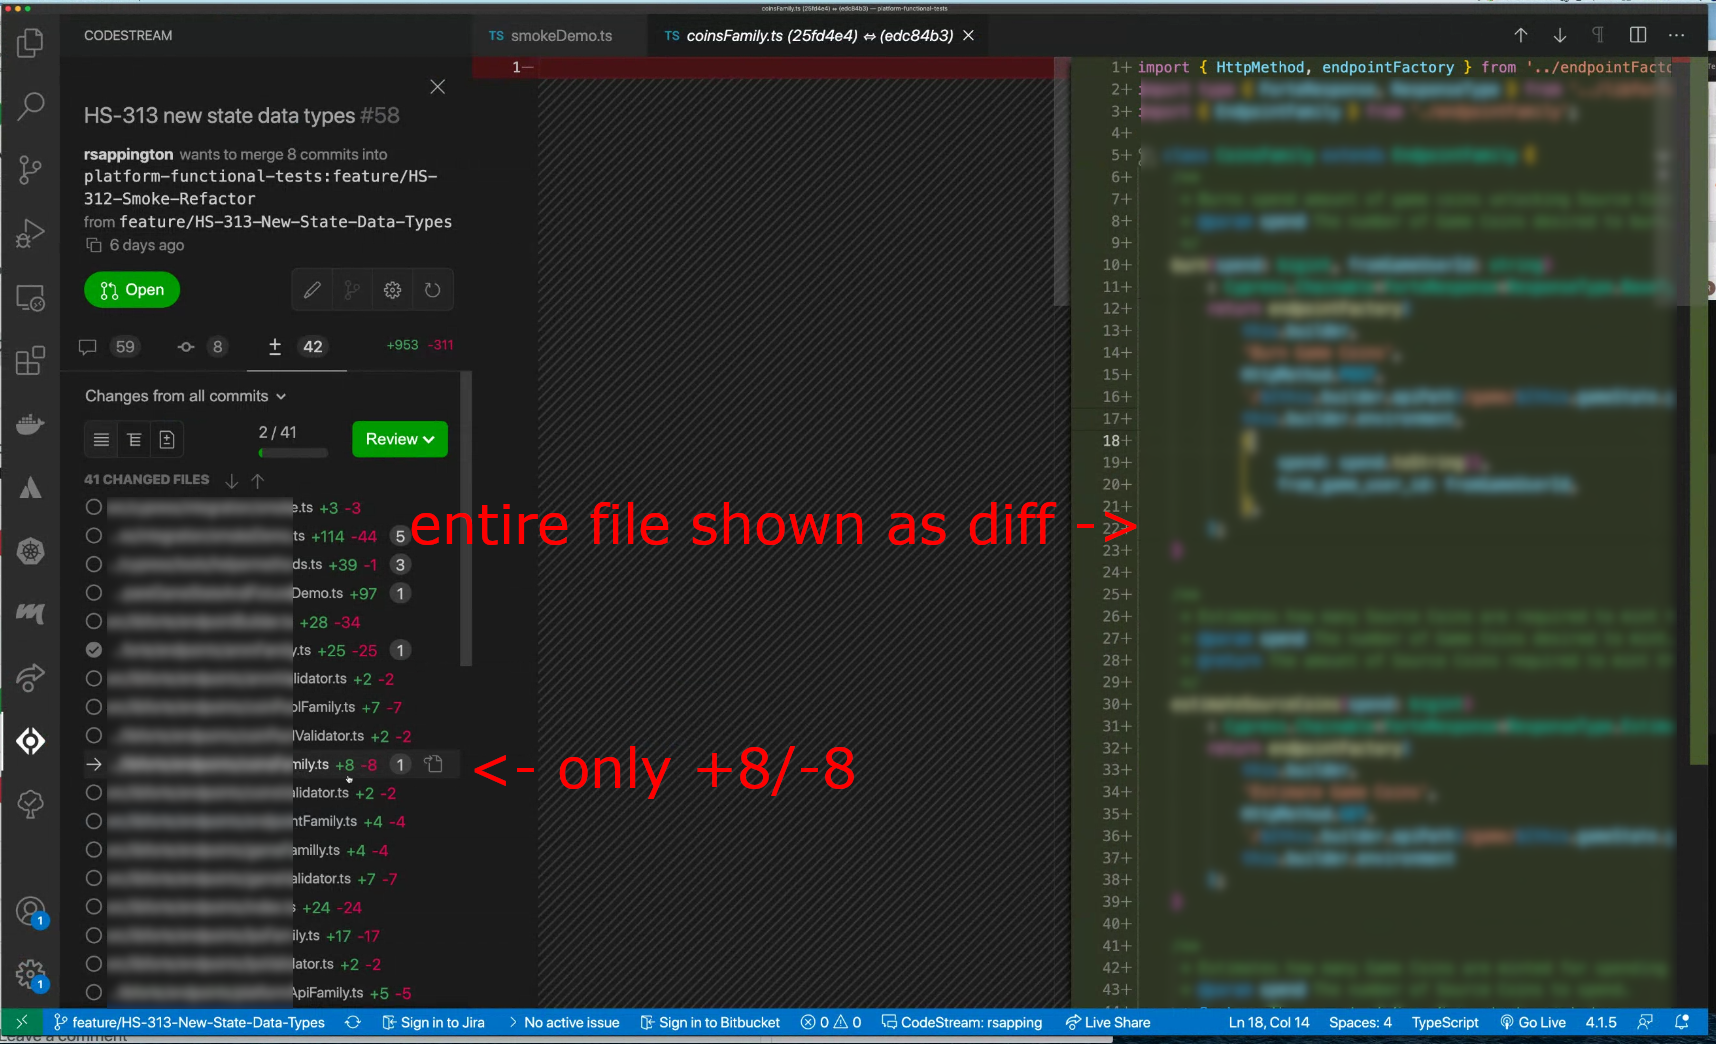Image resolution: width=1716 pixels, height=1044 pixels.
Task: Click Sign in to Bitbucket
Action: tap(711, 1022)
